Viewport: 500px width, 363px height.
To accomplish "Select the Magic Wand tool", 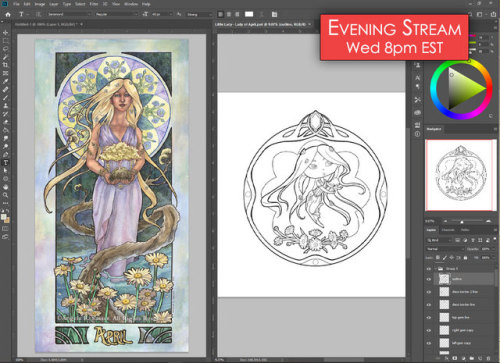I will [x=5, y=57].
